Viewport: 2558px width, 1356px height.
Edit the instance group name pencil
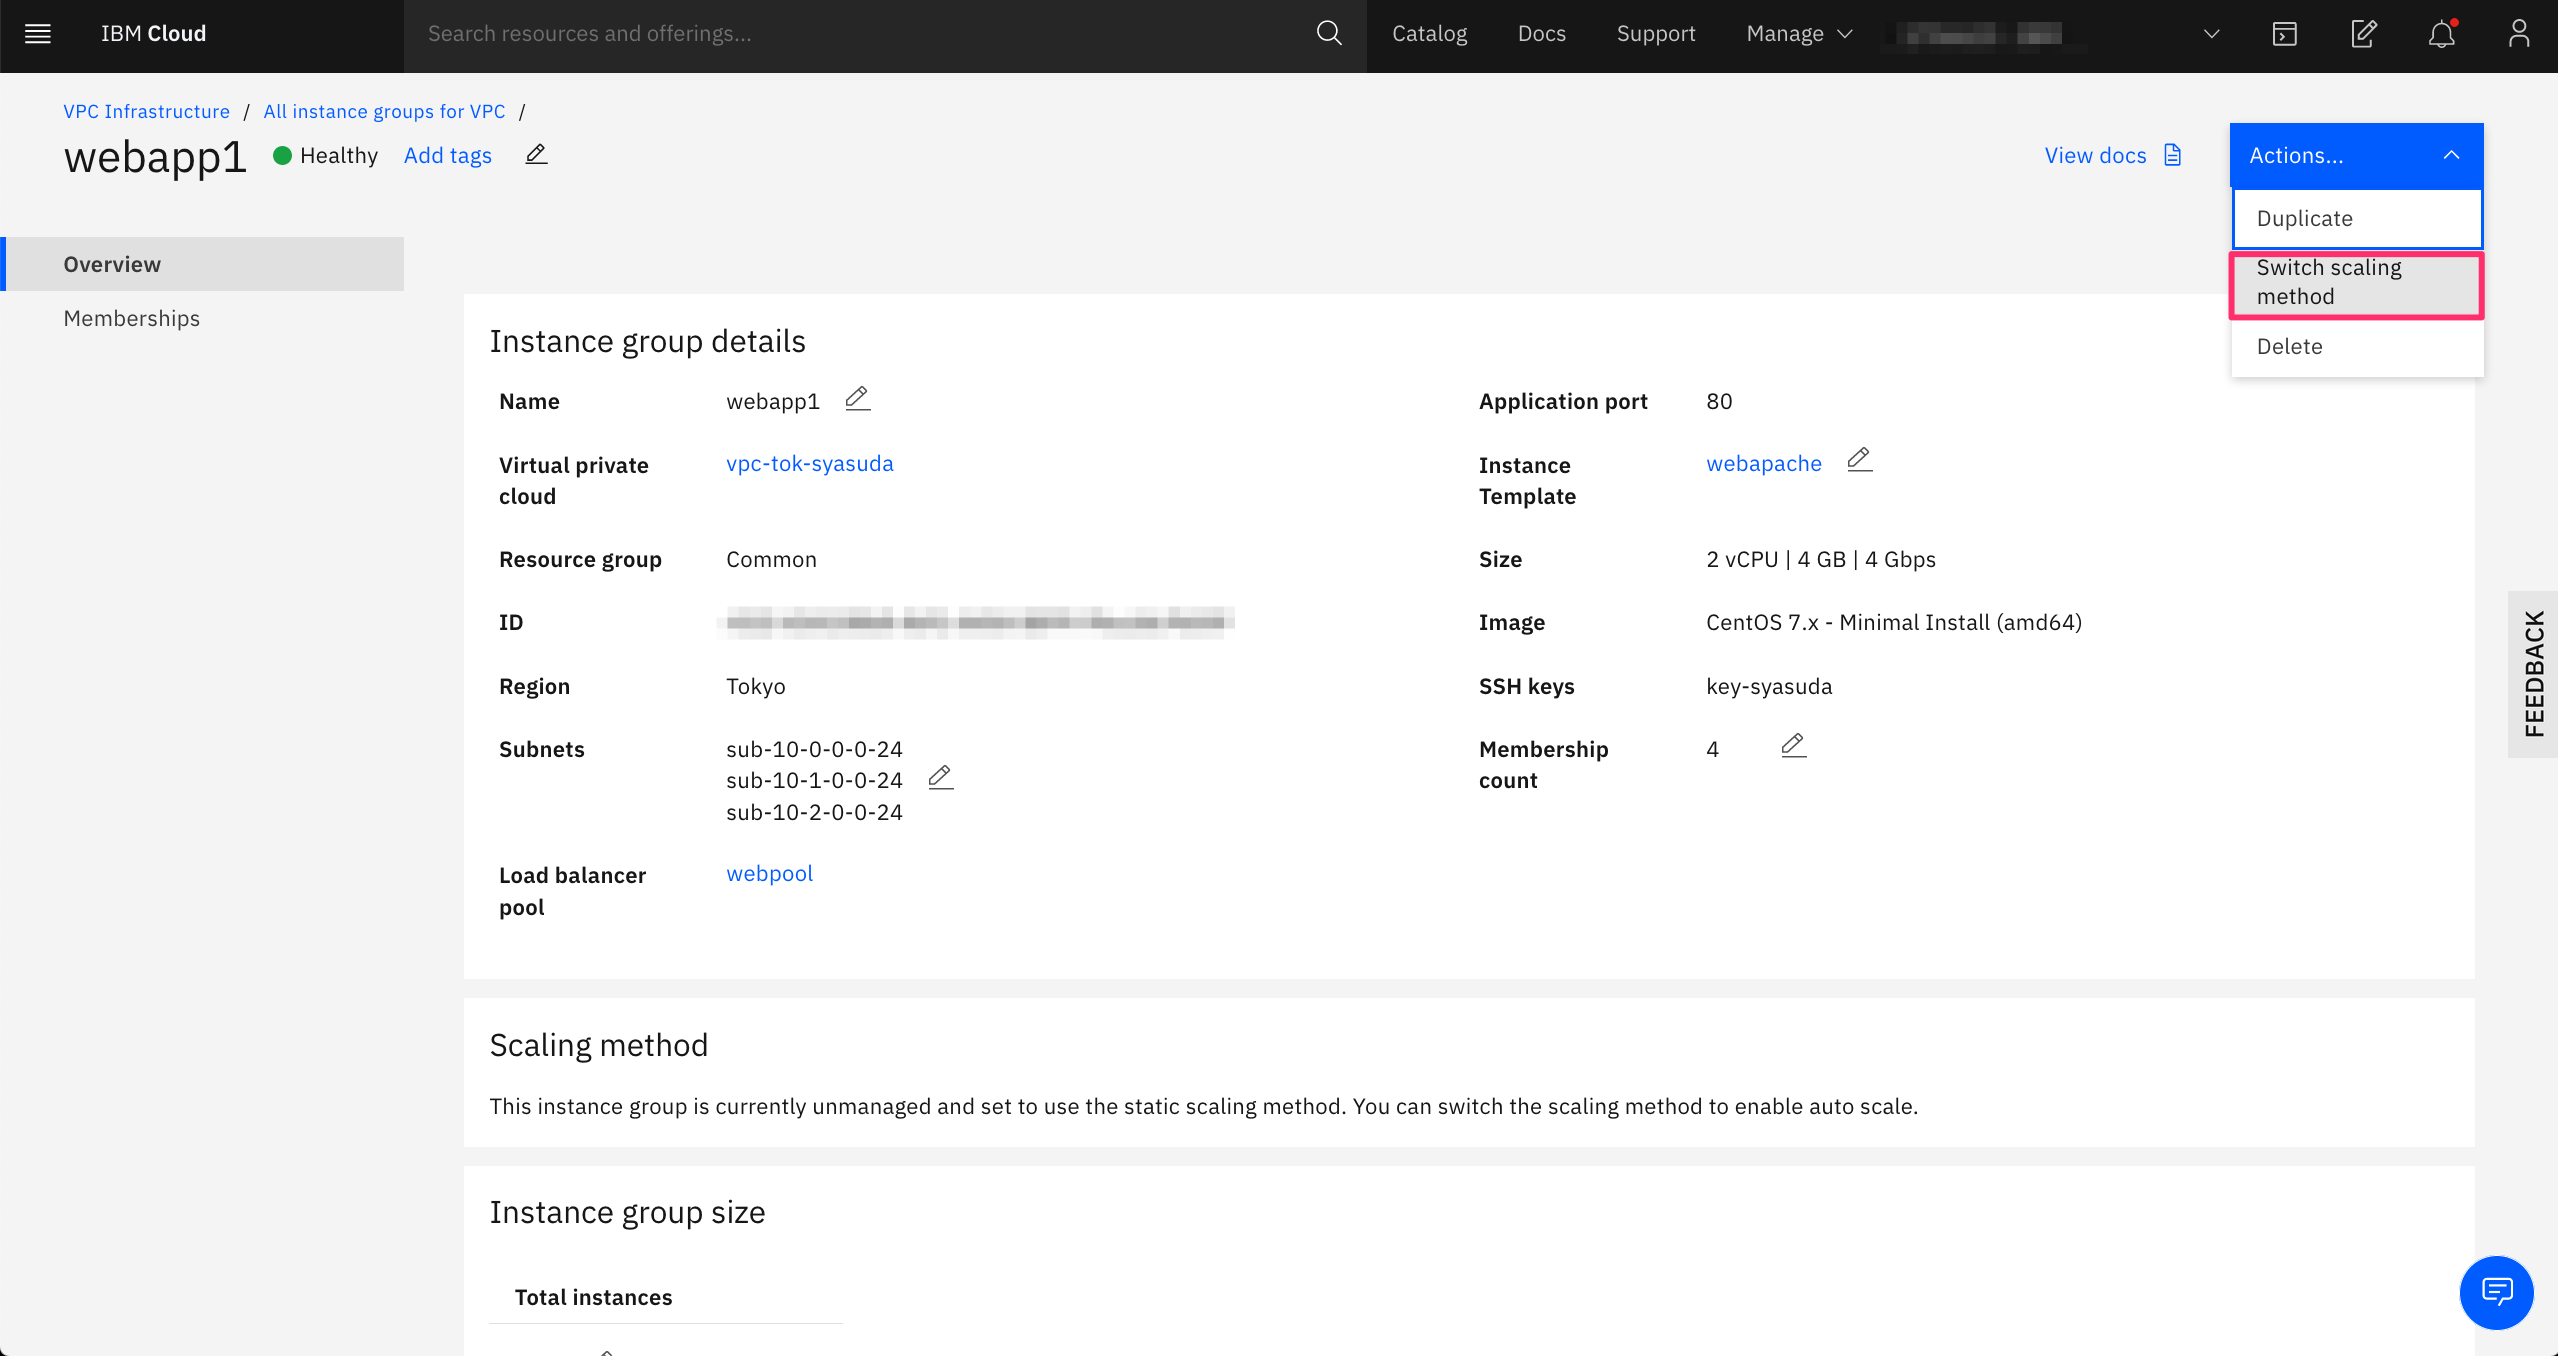coord(857,399)
